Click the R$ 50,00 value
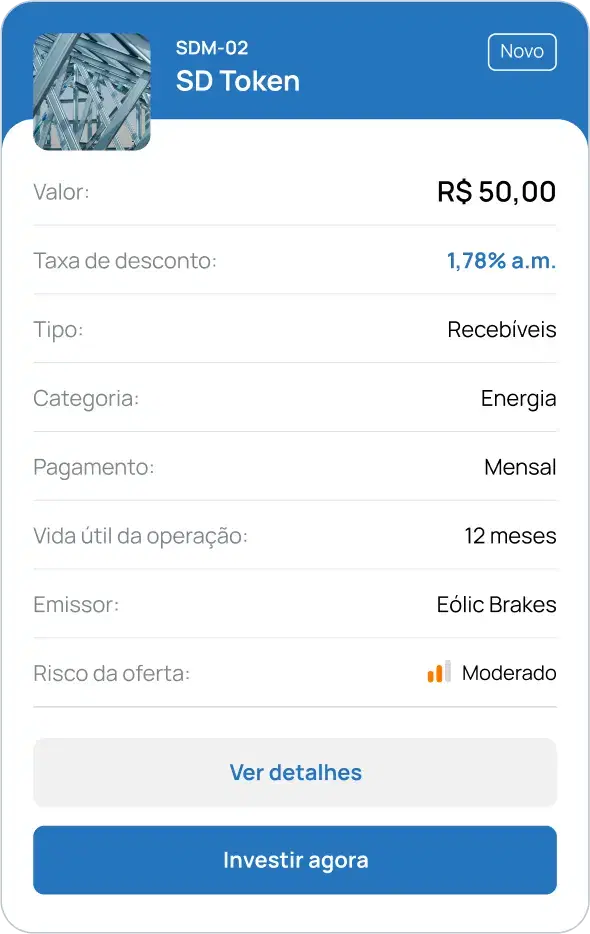Viewport: 590px width, 934px height. tap(496, 192)
